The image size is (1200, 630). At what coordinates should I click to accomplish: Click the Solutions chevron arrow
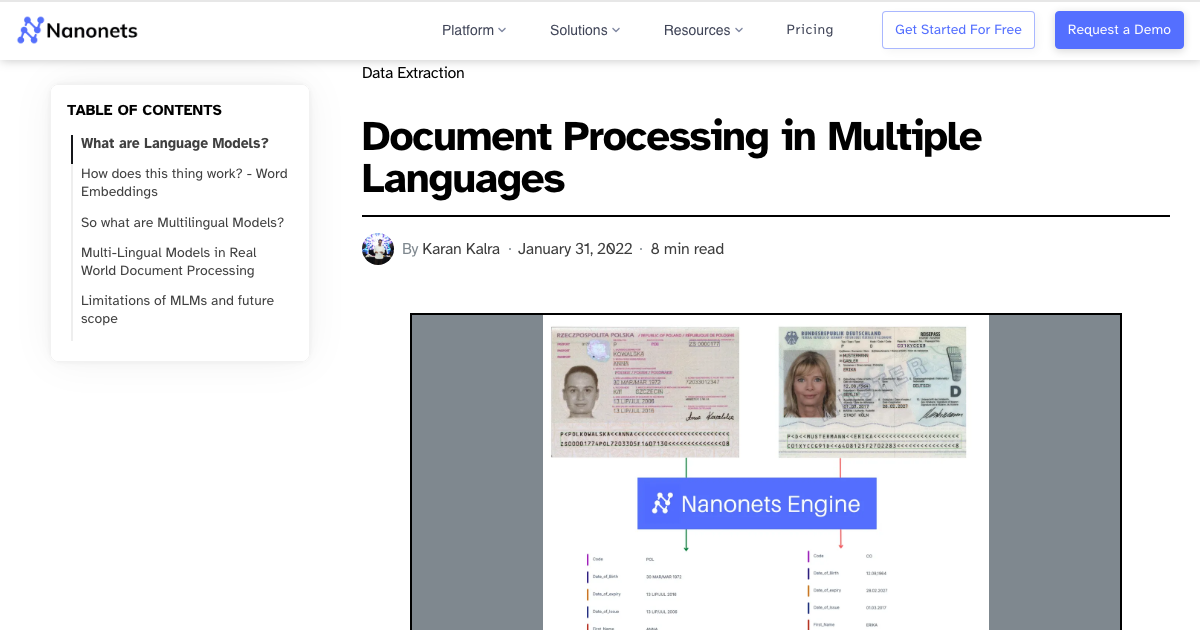pos(616,31)
